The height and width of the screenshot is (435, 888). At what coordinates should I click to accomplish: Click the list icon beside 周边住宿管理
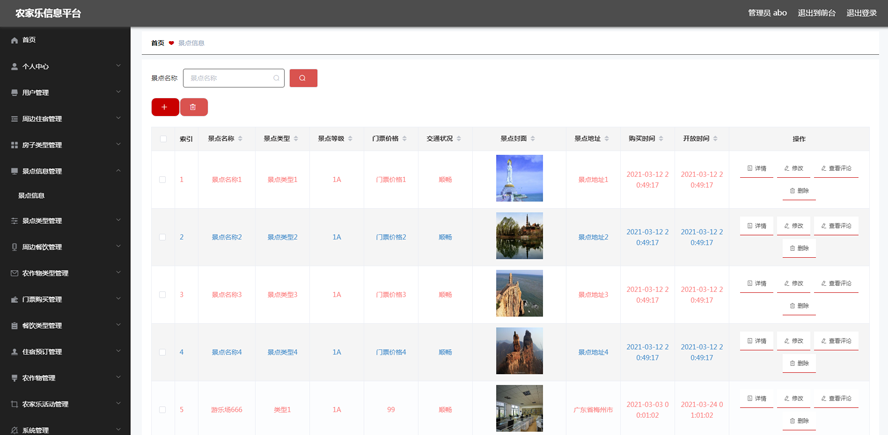tap(15, 119)
